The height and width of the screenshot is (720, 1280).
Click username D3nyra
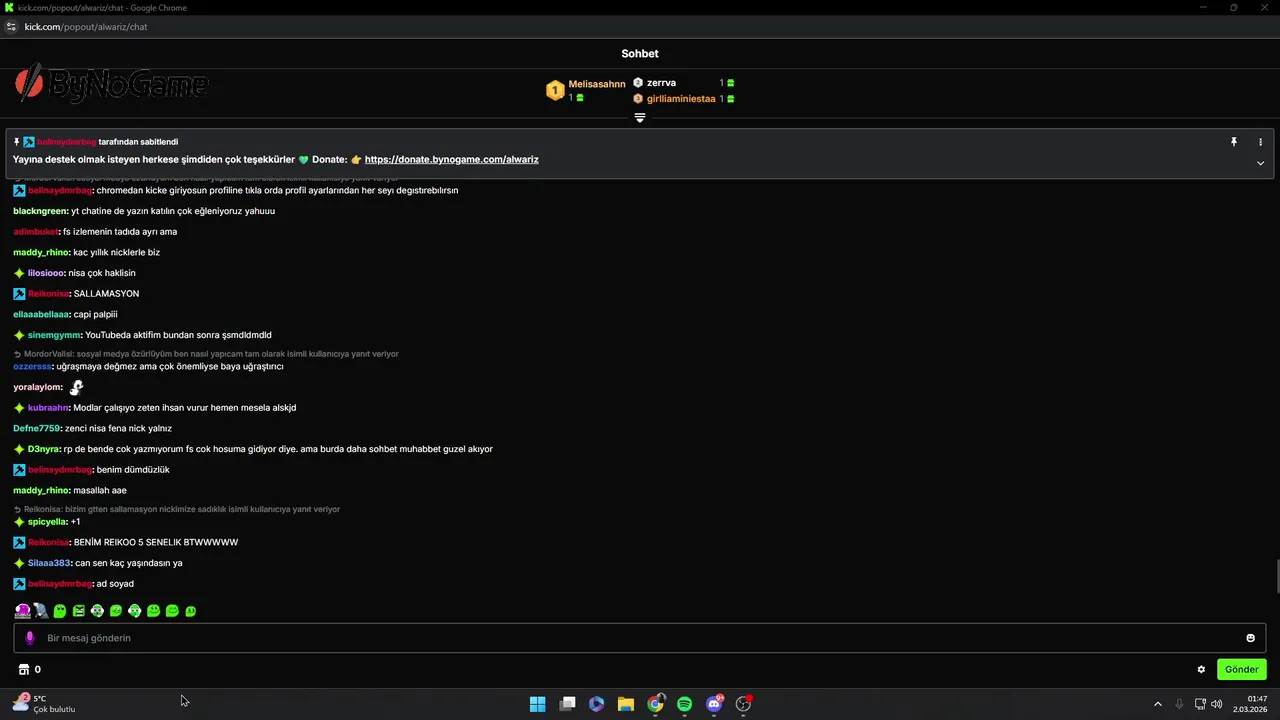point(44,449)
